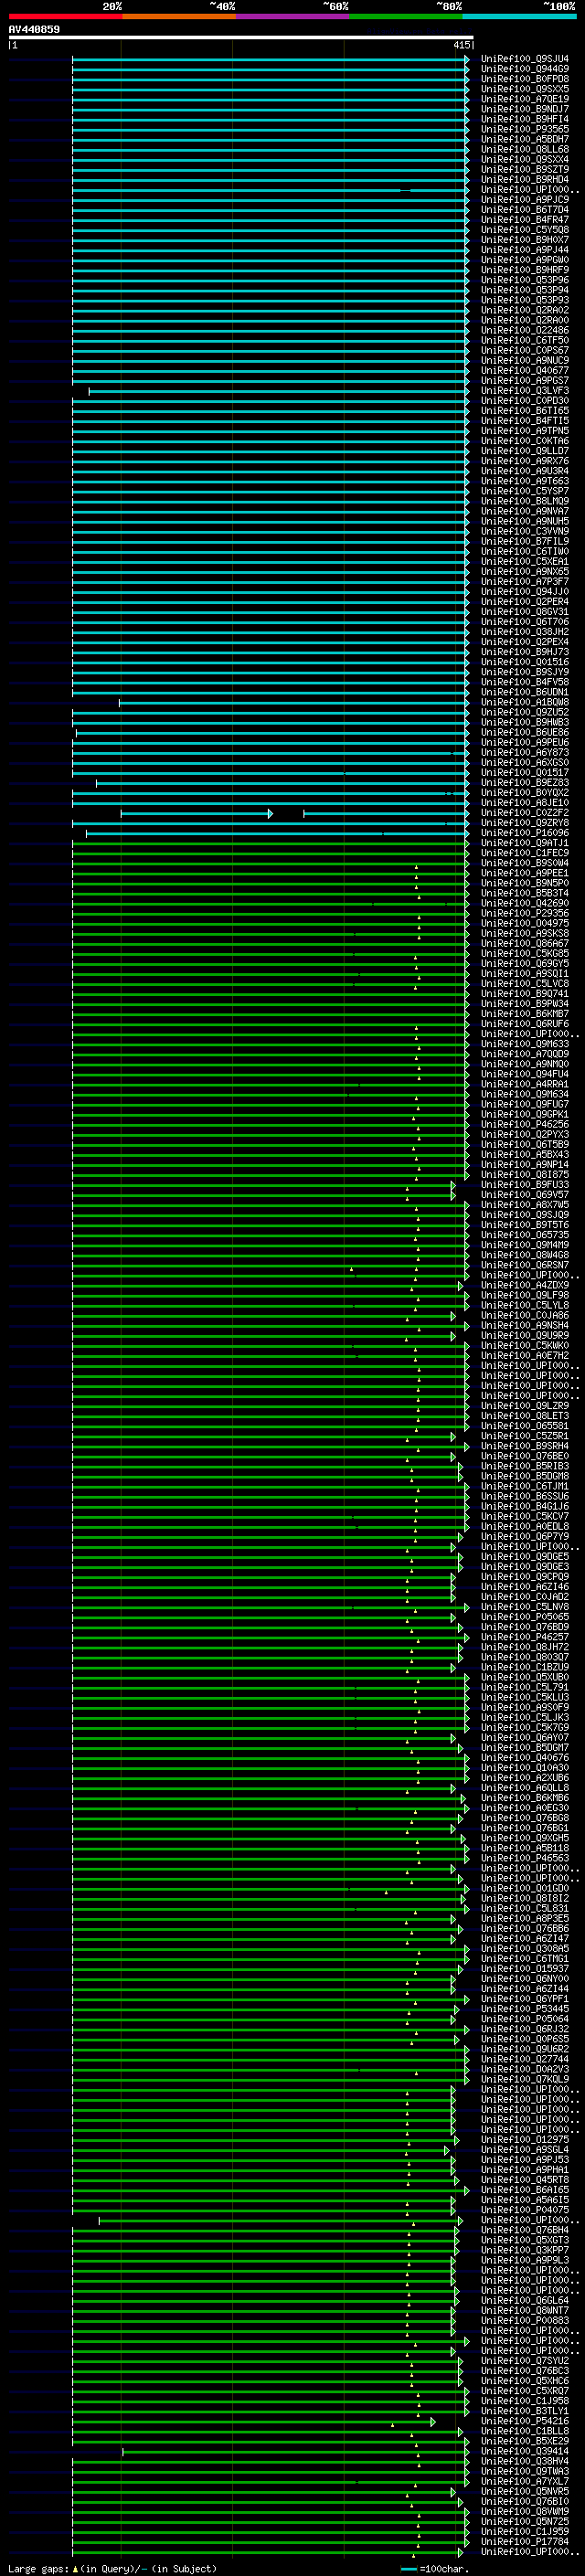
Task: Select hit label UniRef100_Q6GL64
Action: (525, 2300)
